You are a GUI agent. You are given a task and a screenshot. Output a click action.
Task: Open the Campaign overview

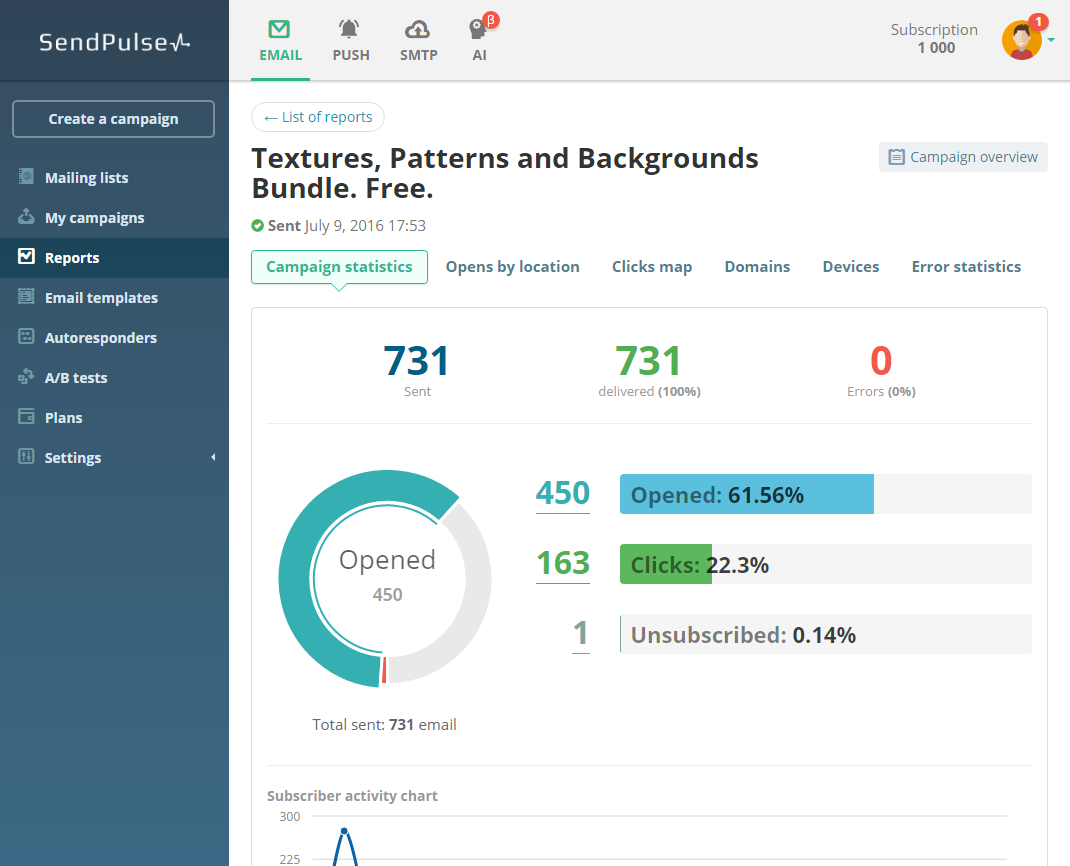(x=962, y=157)
